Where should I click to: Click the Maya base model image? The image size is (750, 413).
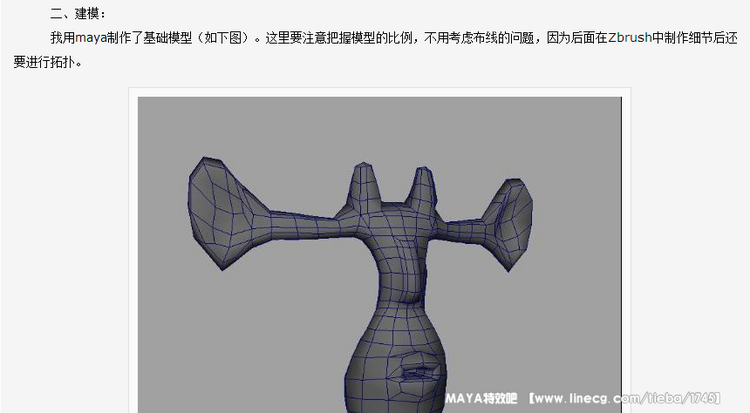380,255
